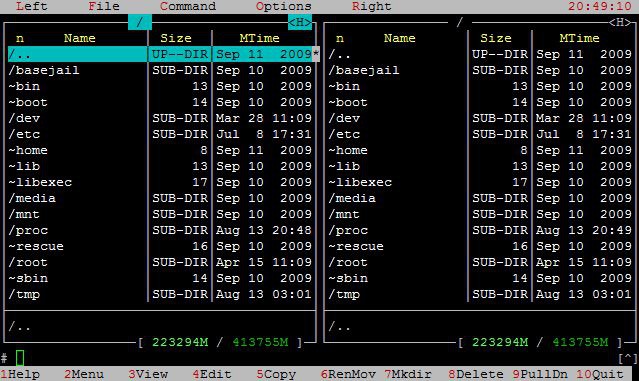Select /basejail in left panel
Screen dimensions: 639x381
pyautogui.click(x=160, y=70)
